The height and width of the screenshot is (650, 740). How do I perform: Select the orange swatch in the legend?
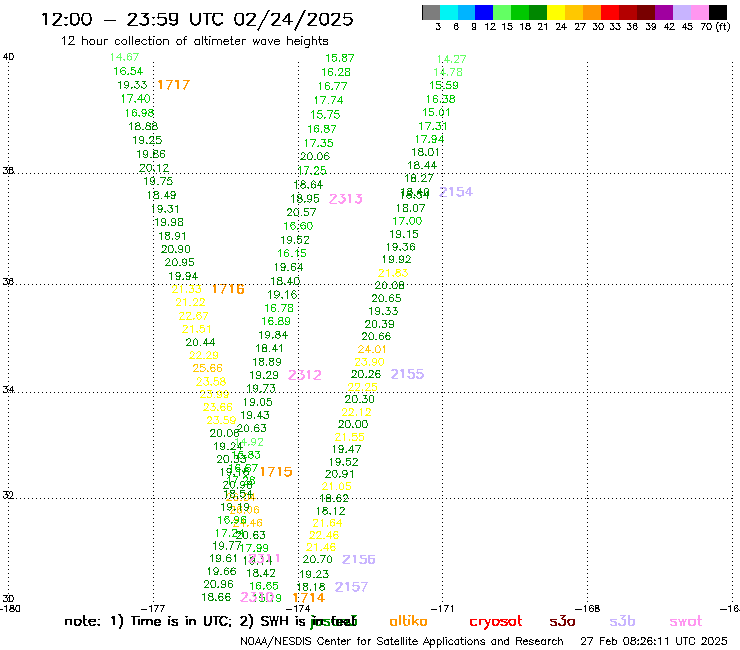tap(592, 12)
